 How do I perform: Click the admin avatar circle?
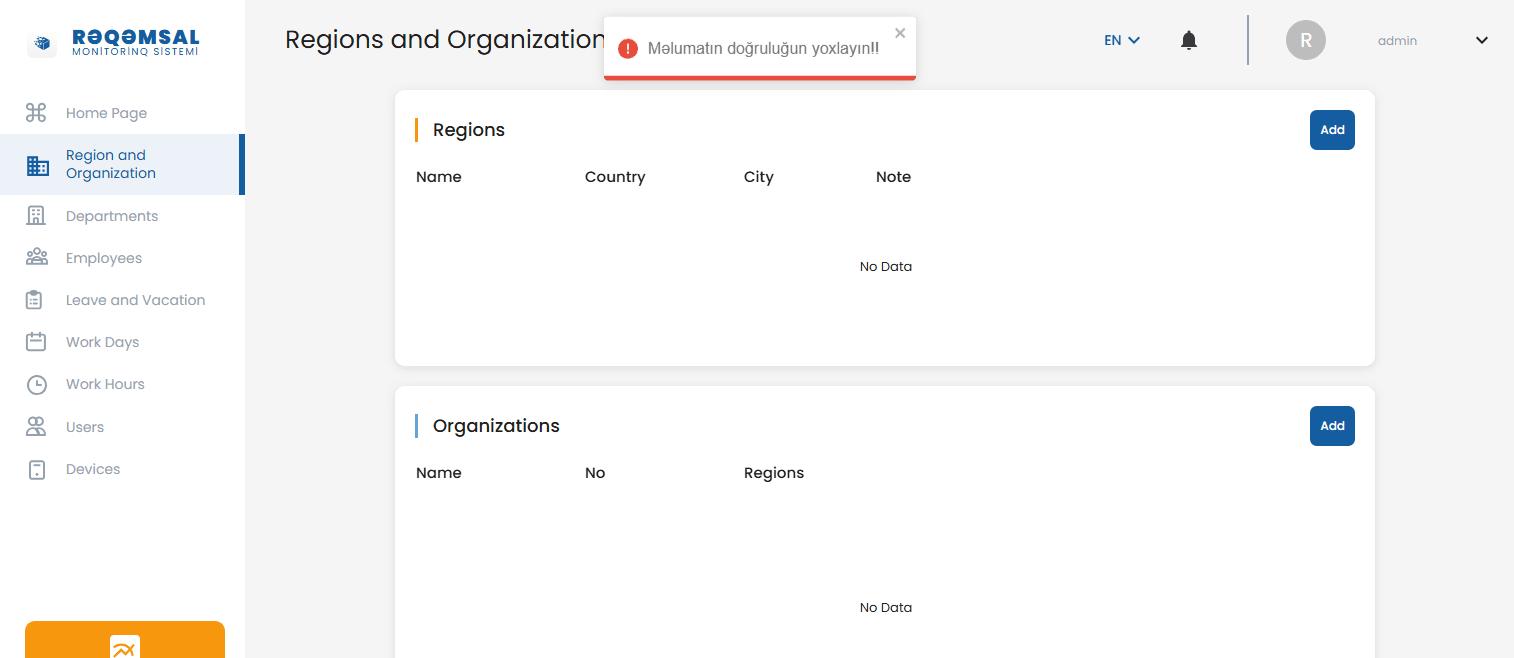pyautogui.click(x=1305, y=41)
